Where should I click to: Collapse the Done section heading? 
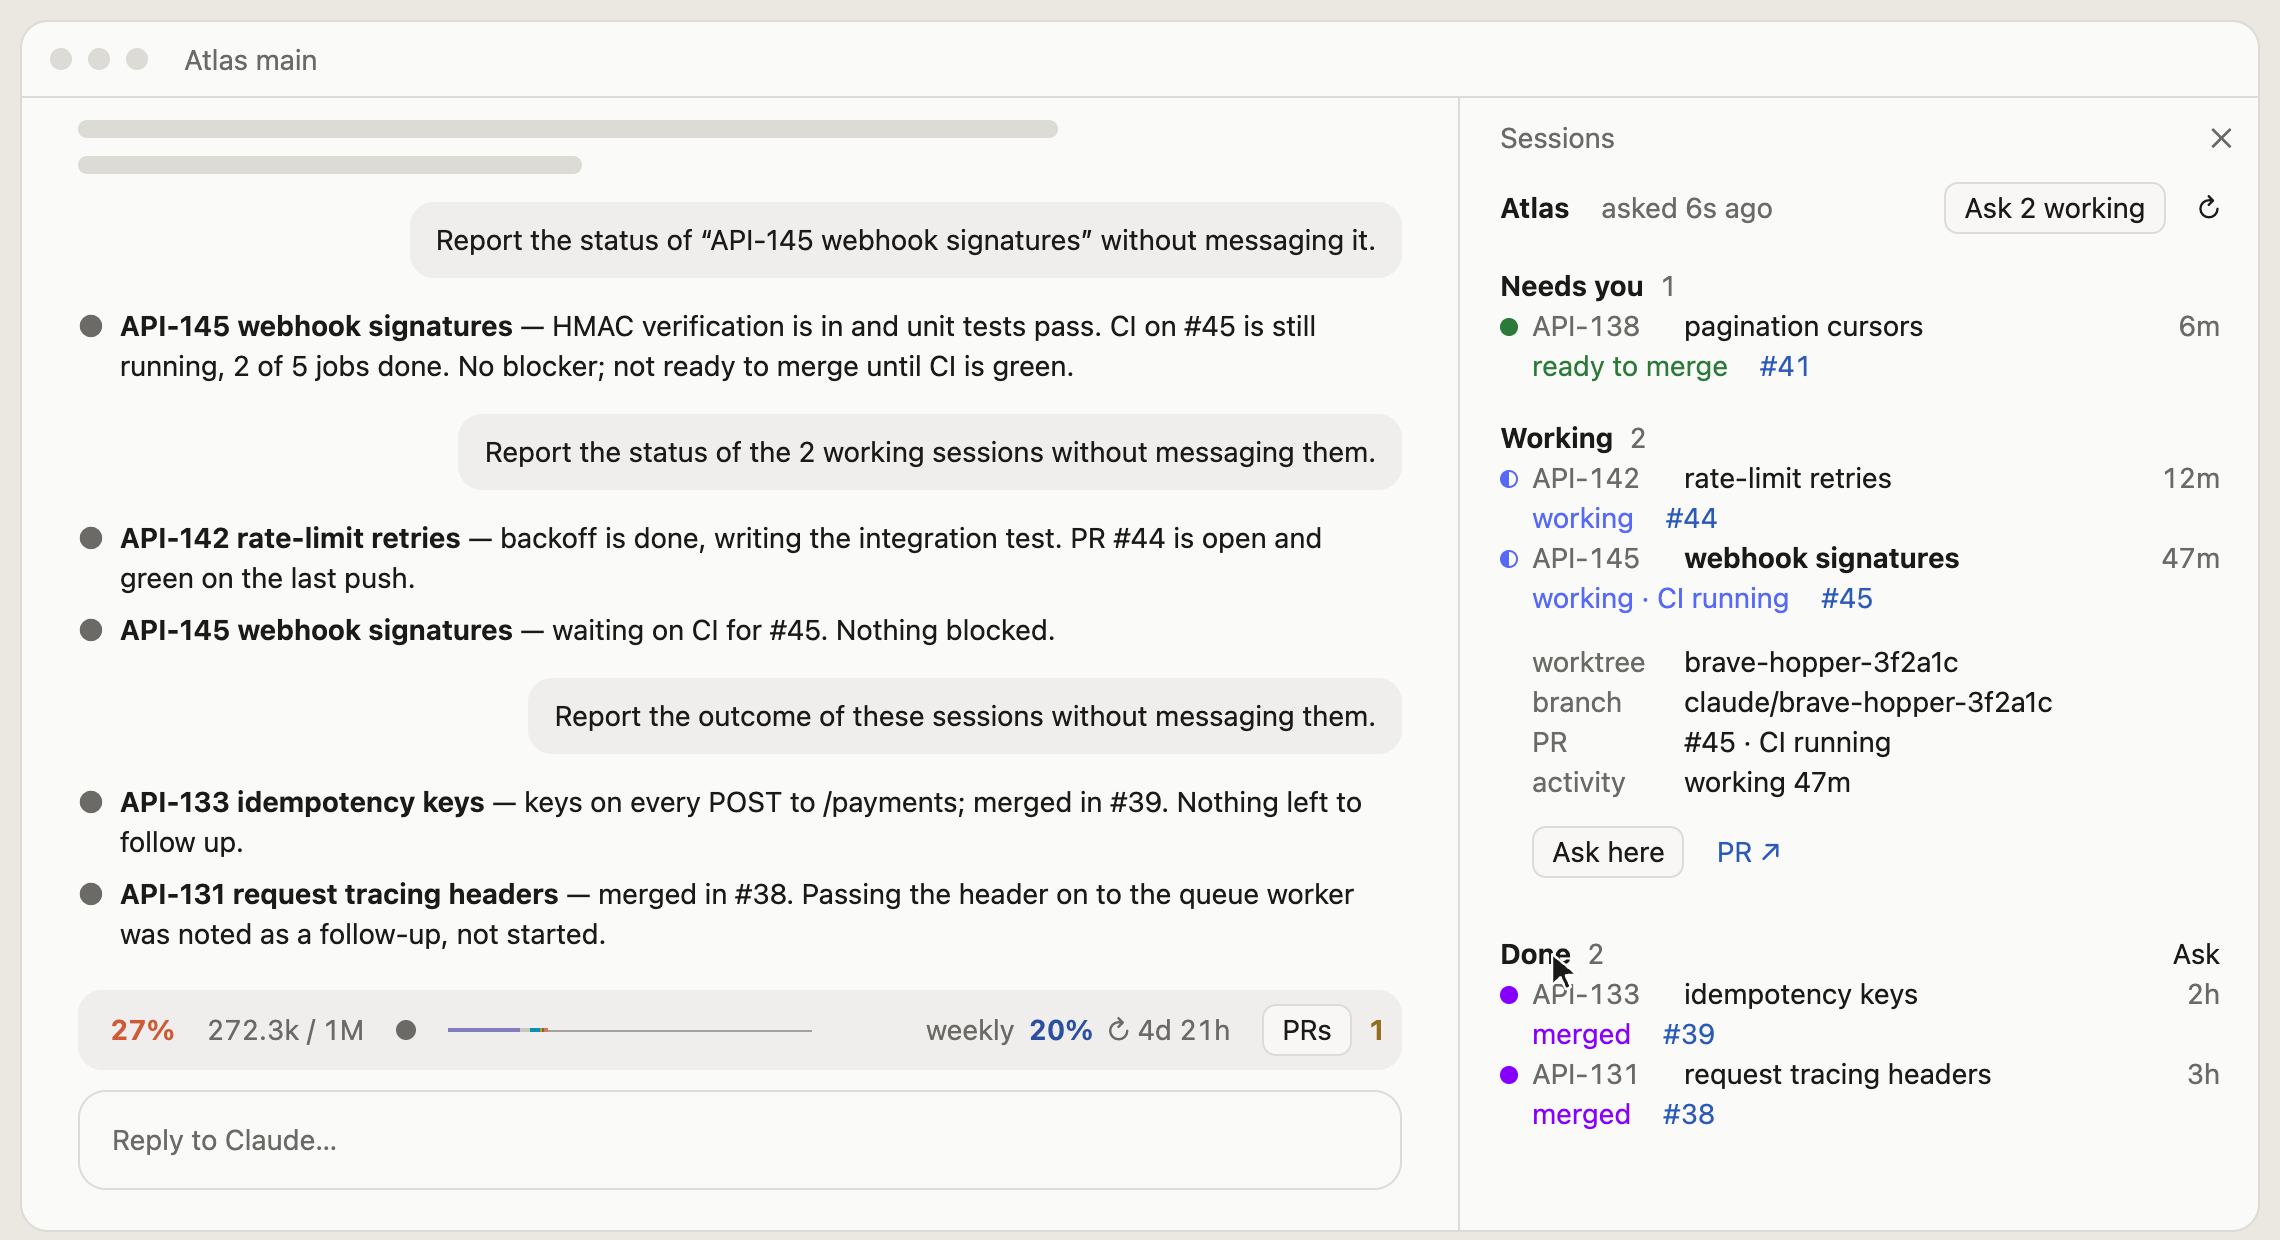pyautogui.click(x=1535, y=954)
